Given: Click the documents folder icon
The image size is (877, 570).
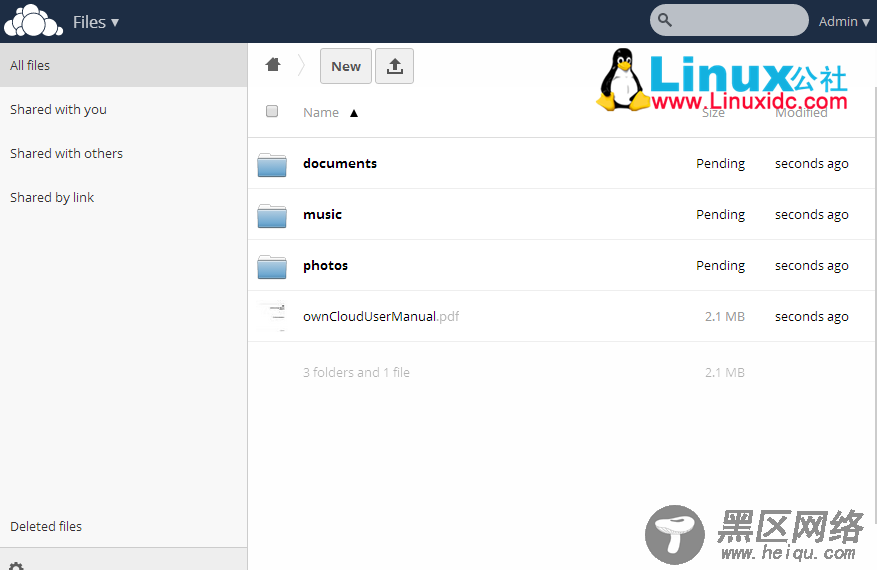Looking at the screenshot, I should tap(272, 164).
